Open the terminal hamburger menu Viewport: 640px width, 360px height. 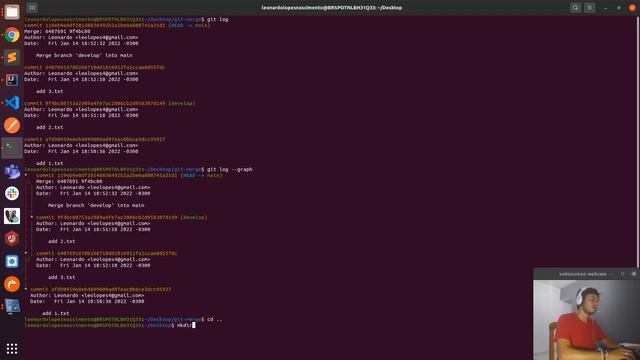click(x=589, y=8)
